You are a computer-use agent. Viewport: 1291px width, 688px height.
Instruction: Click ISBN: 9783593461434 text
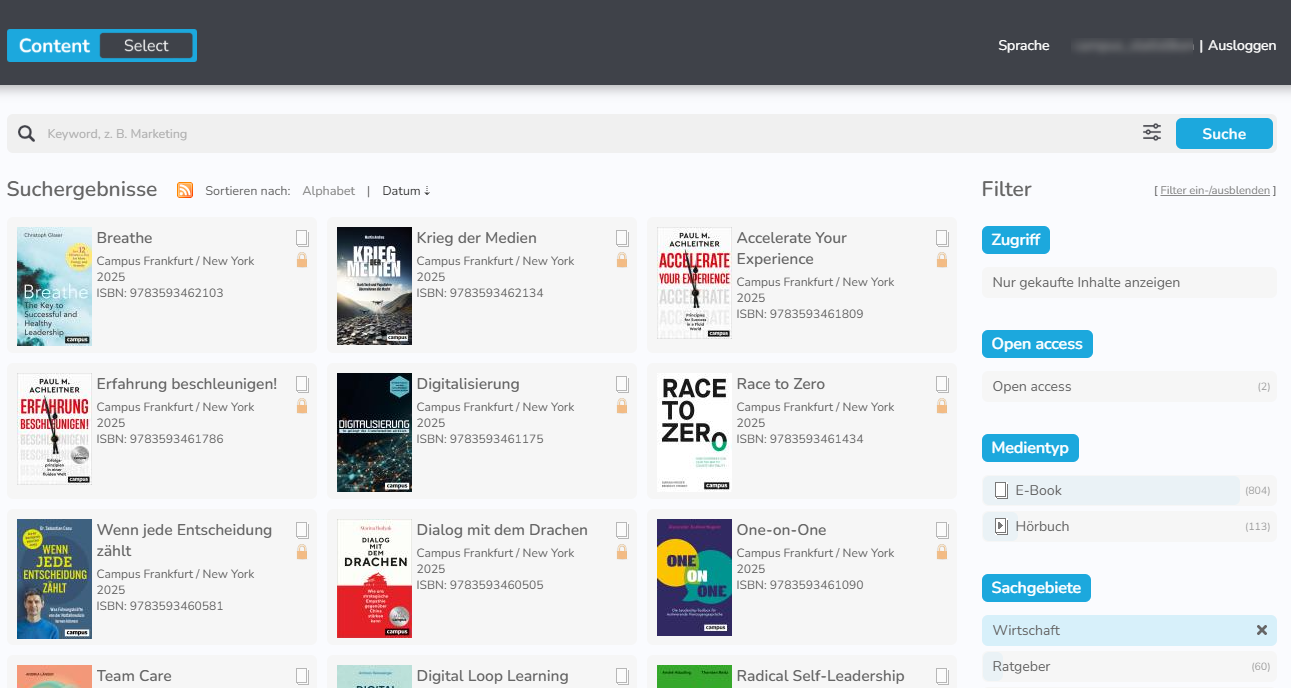(x=799, y=439)
